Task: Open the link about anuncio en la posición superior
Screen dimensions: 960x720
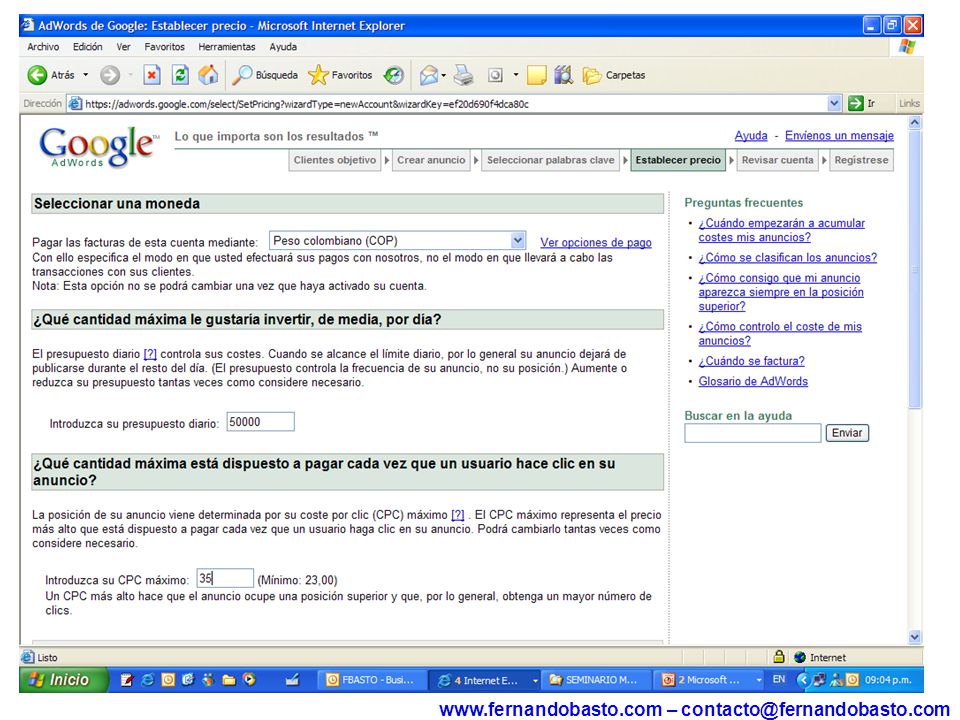Action: click(x=781, y=292)
